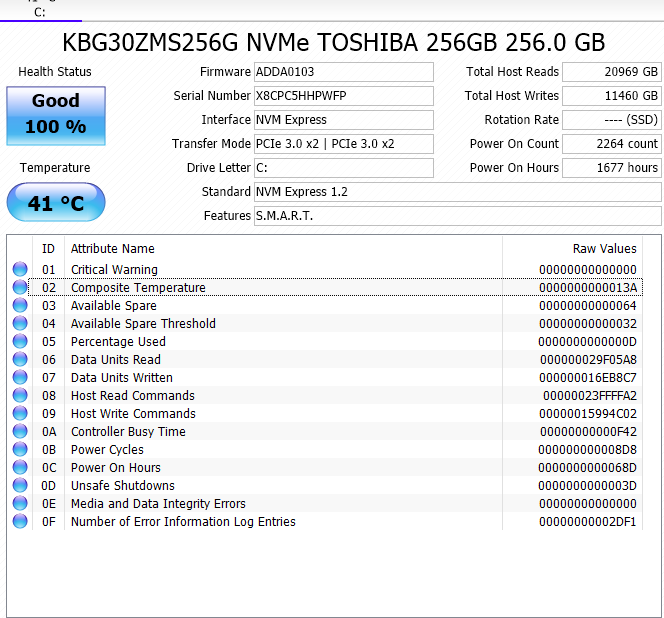Select the Controller Busy Time attribute name

128,432
